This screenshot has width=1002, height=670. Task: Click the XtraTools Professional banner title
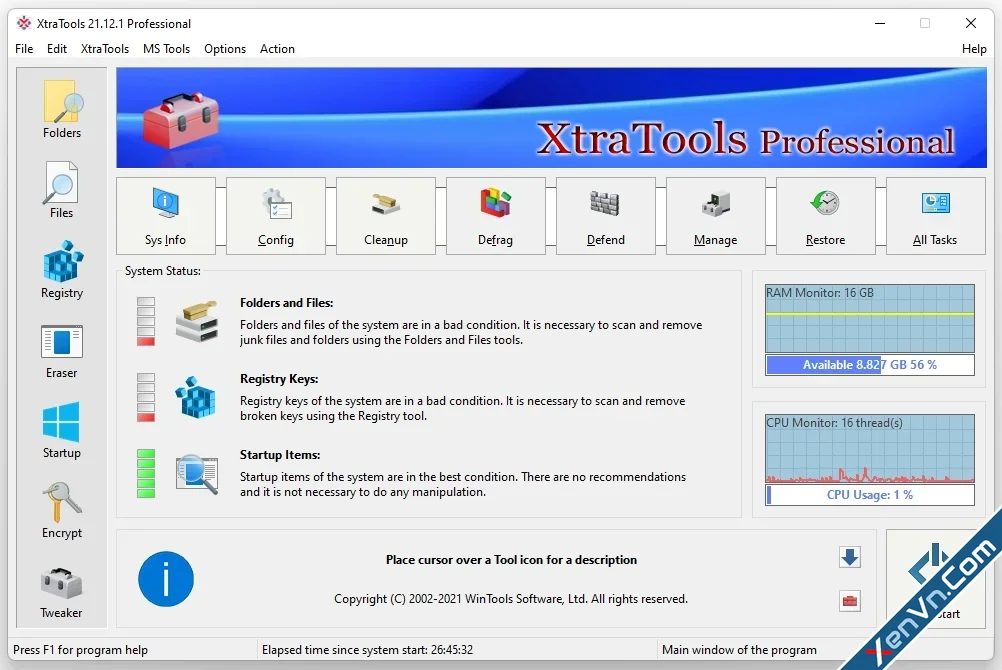tap(745, 138)
